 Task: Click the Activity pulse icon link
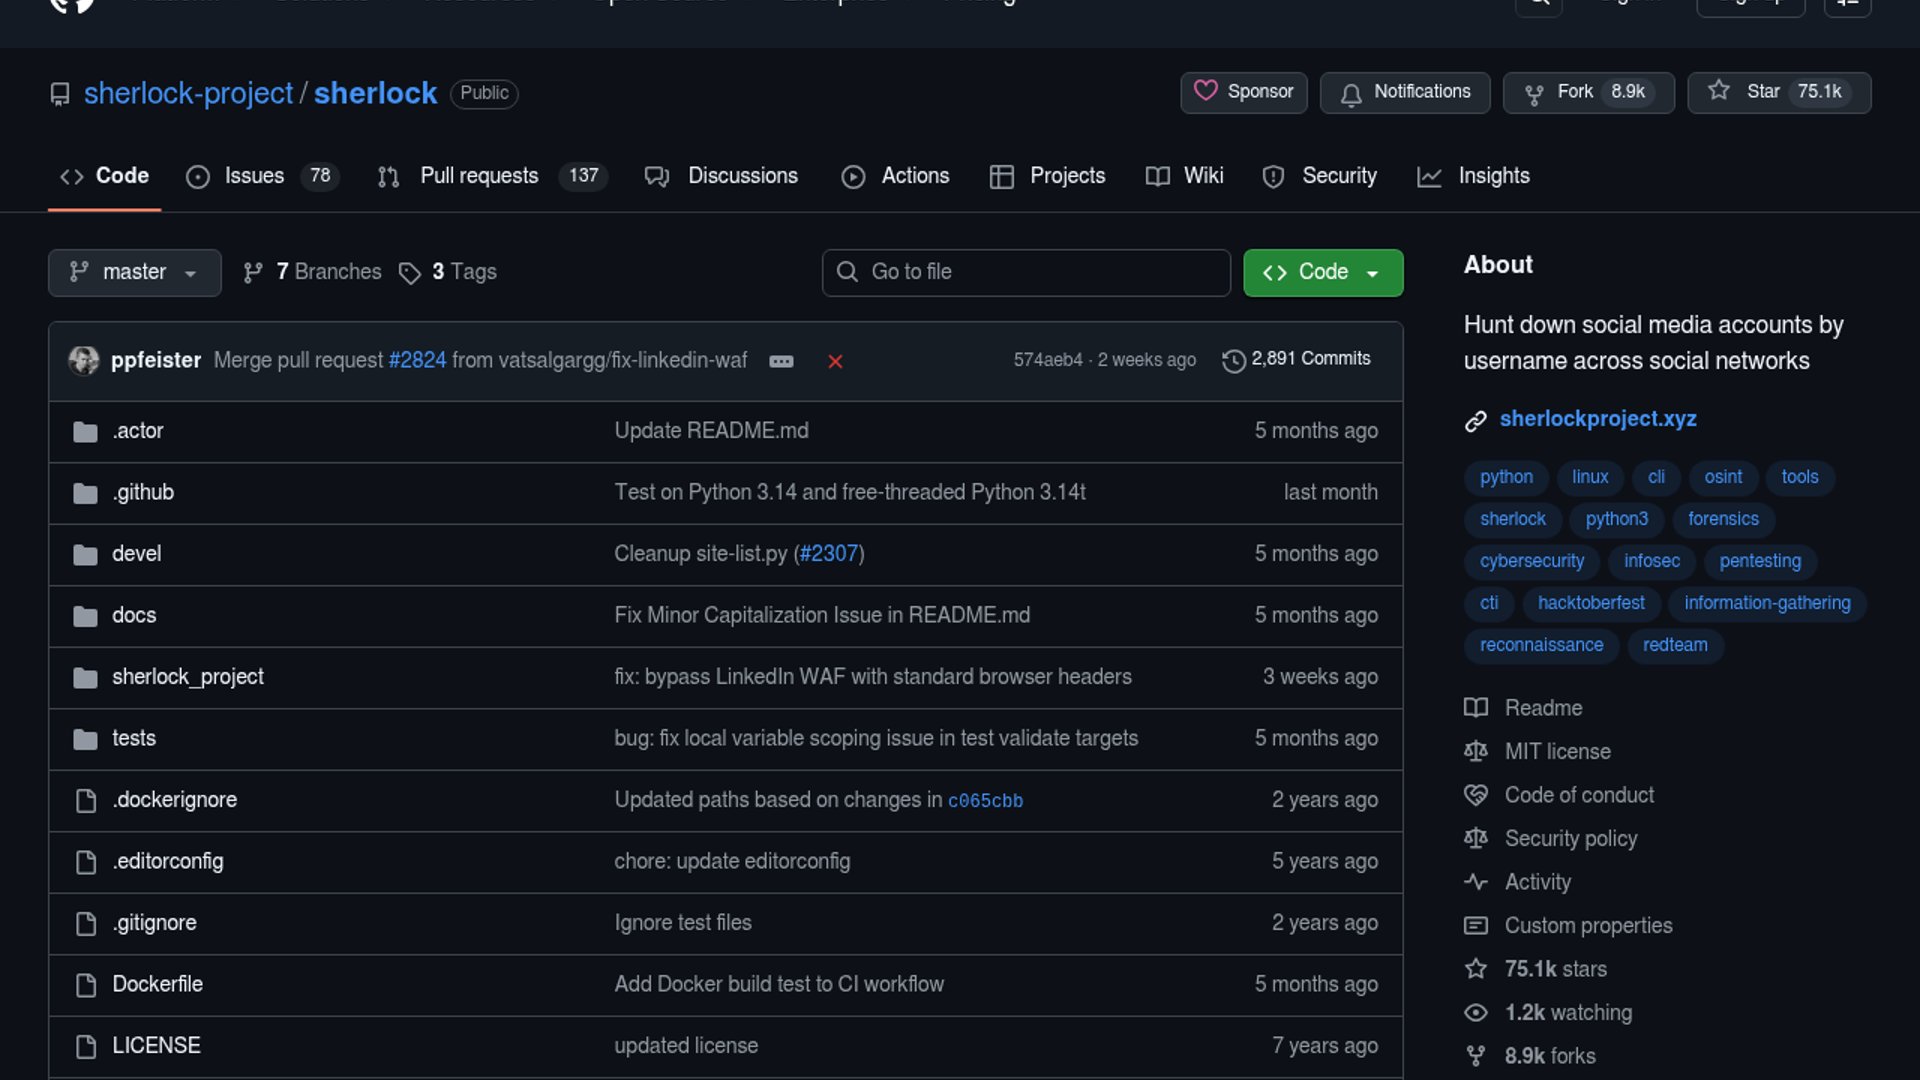[1476, 882]
